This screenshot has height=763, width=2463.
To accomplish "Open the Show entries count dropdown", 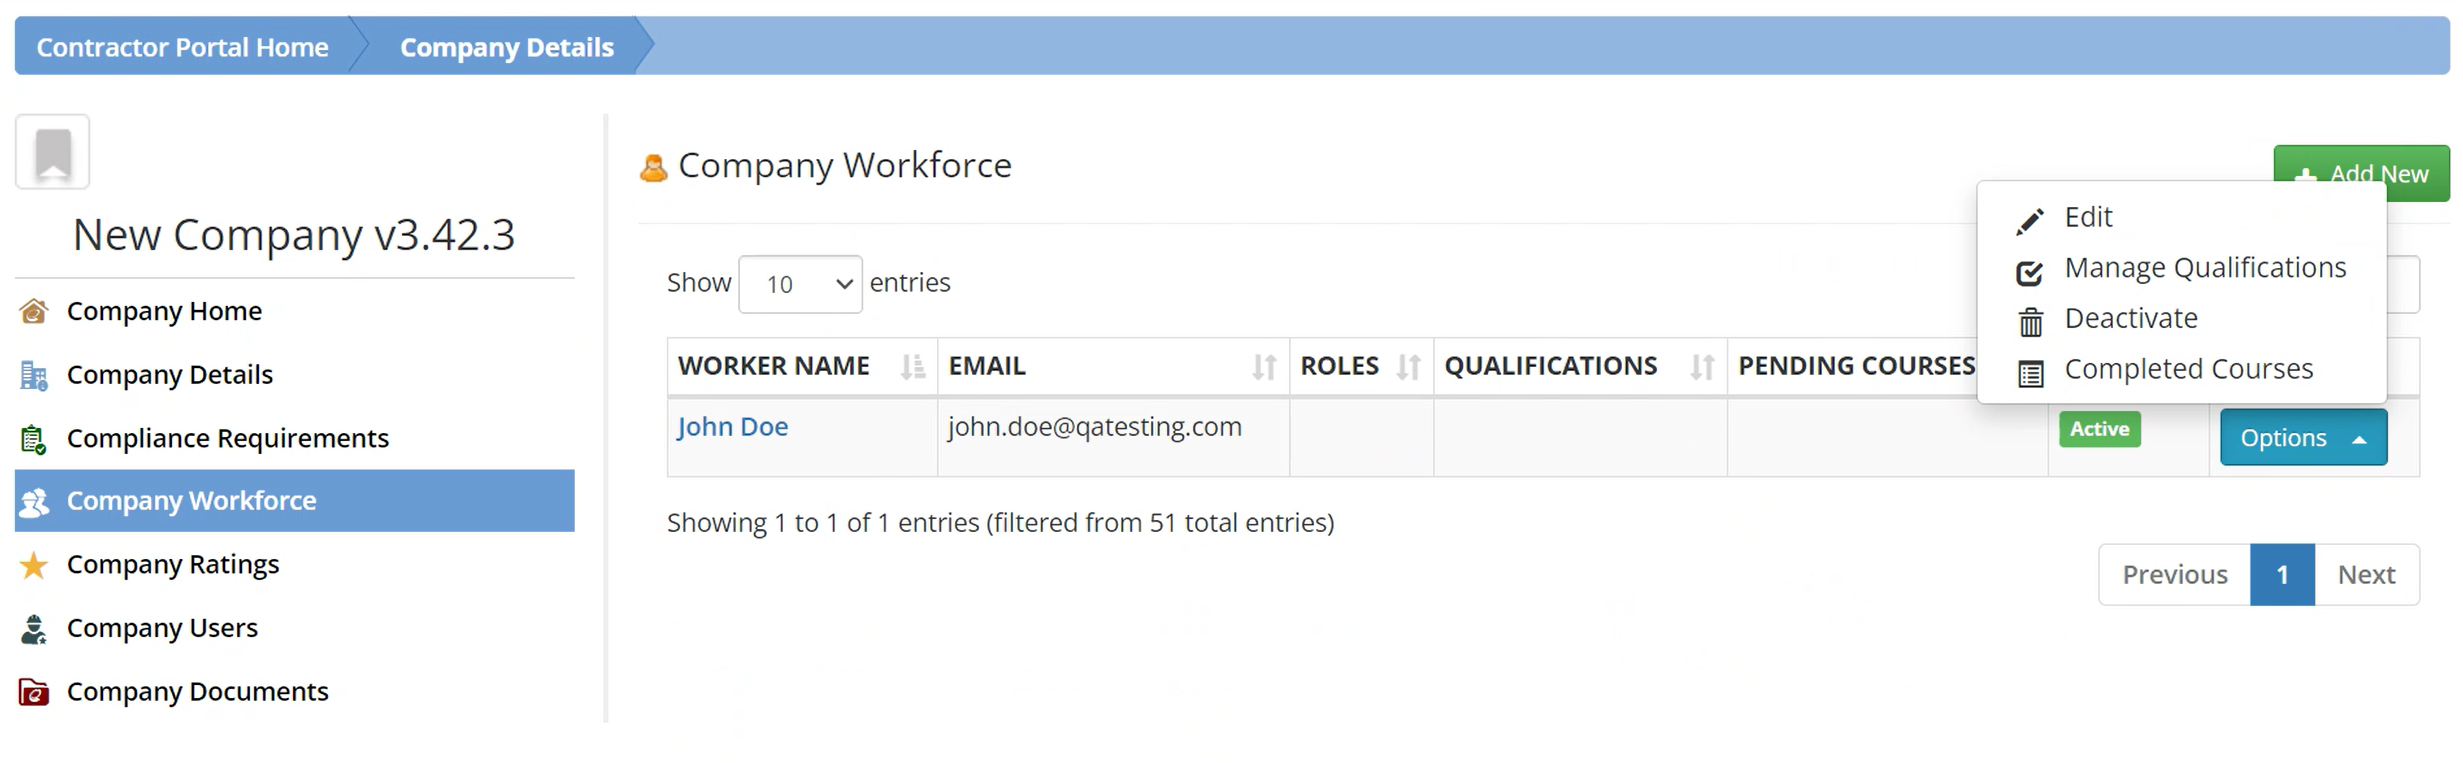I will [x=800, y=284].
